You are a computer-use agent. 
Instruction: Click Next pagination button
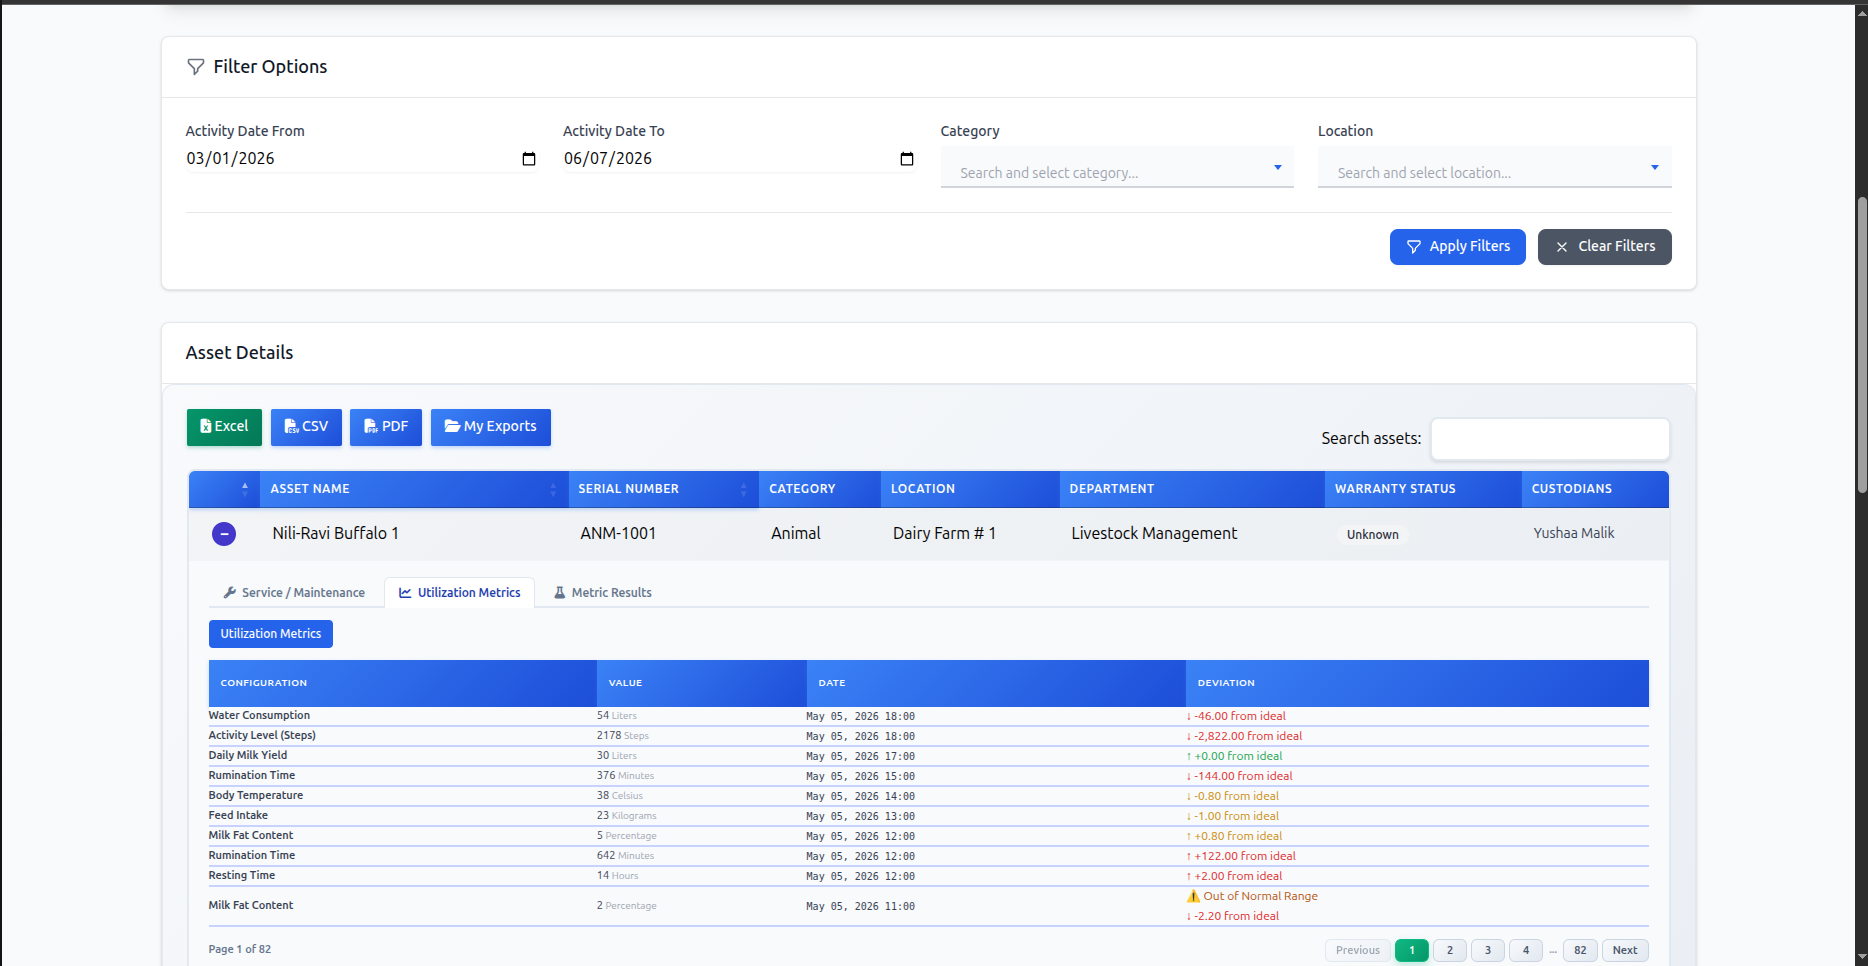1625,951
